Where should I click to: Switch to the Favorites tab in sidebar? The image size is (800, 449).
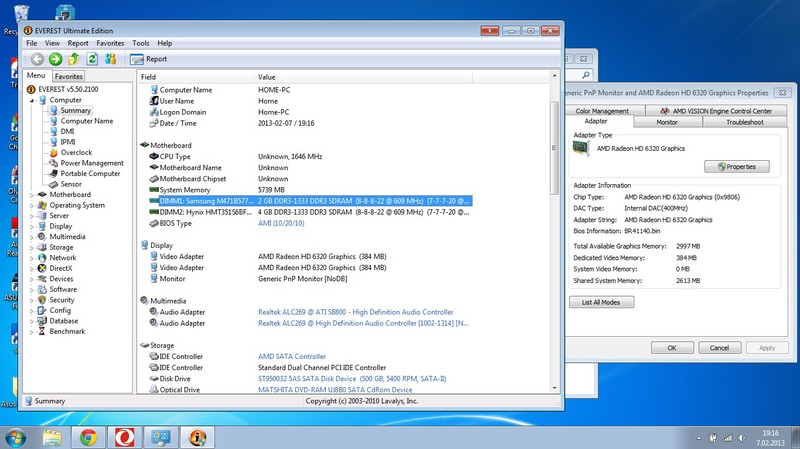click(x=69, y=76)
